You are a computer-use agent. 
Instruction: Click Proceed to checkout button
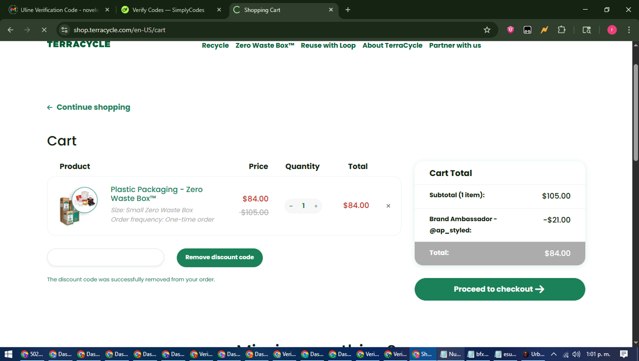pos(500,289)
